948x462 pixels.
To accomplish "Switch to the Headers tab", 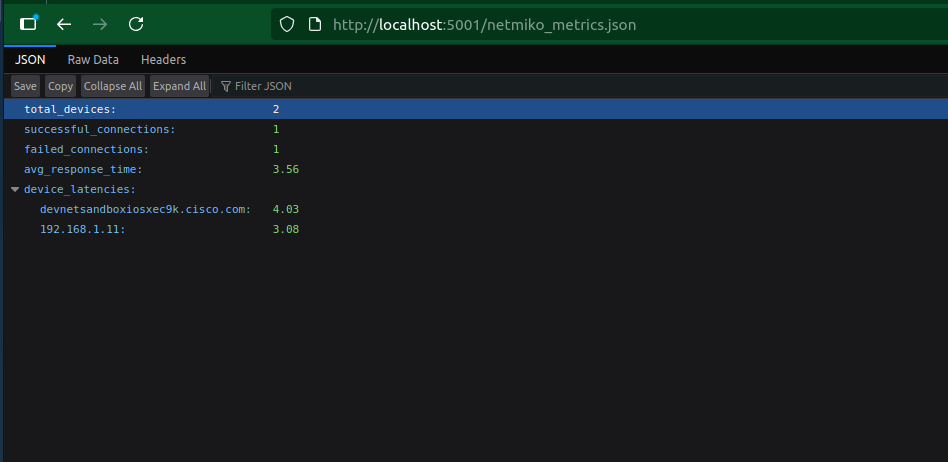I will pos(163,60).
